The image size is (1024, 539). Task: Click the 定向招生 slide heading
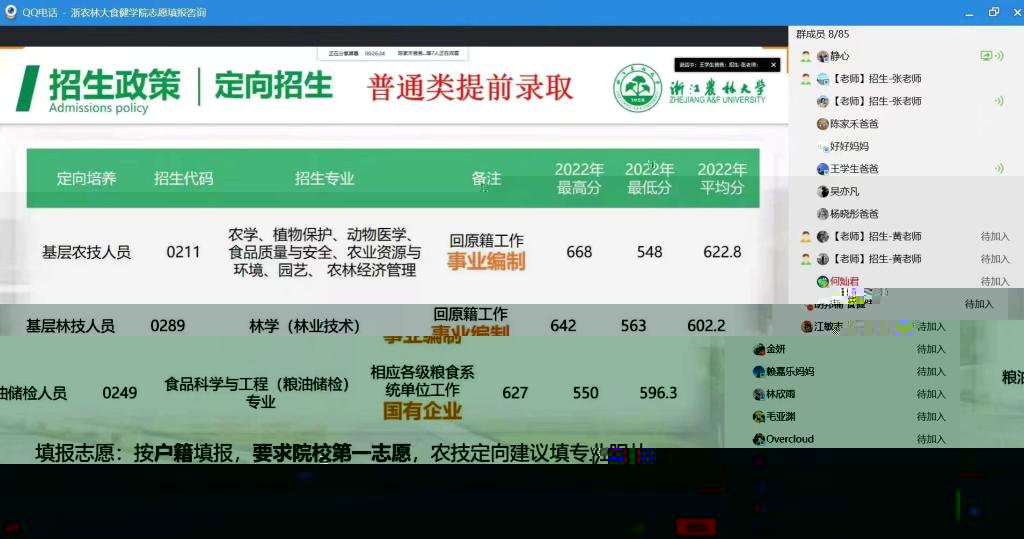[274, 86]
